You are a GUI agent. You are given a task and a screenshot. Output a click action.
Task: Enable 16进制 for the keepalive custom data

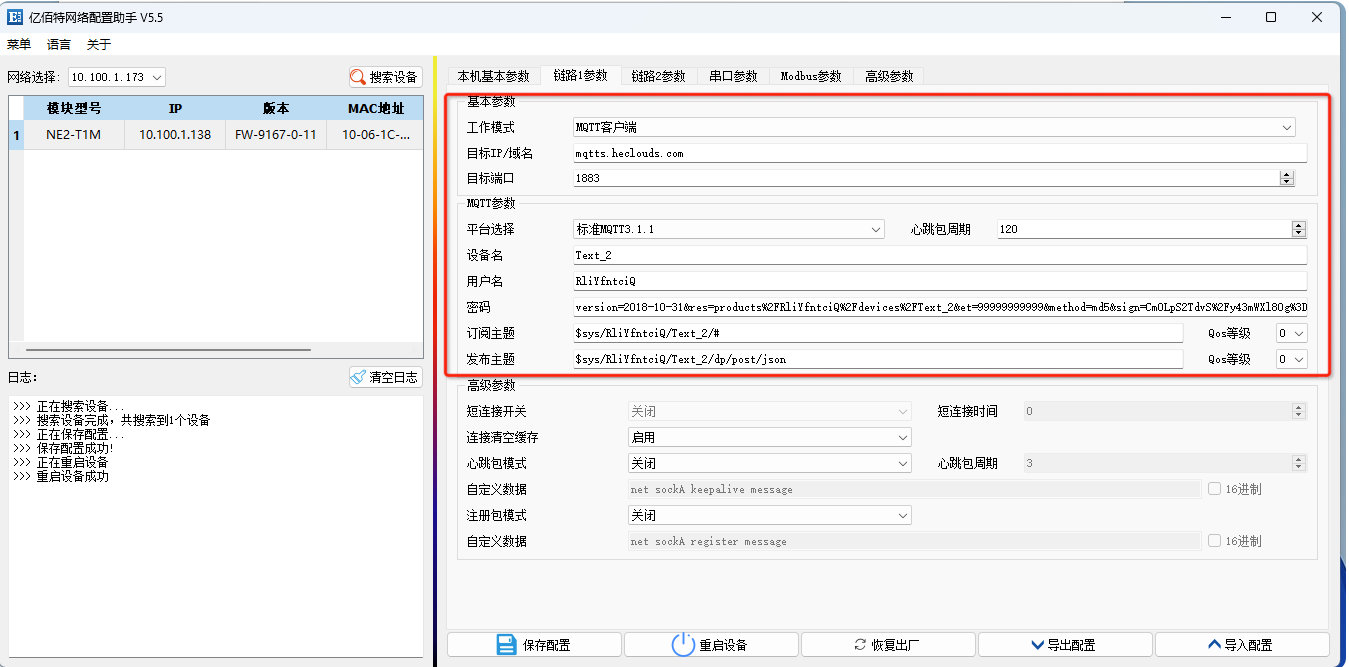tap(1216, 489)
